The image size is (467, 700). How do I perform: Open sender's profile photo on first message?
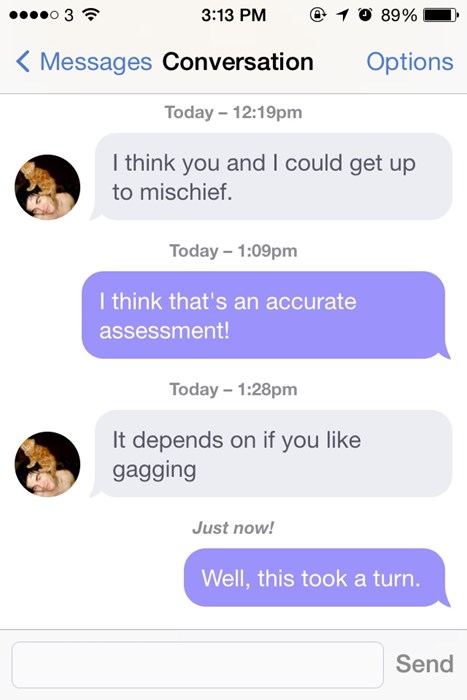47,187
